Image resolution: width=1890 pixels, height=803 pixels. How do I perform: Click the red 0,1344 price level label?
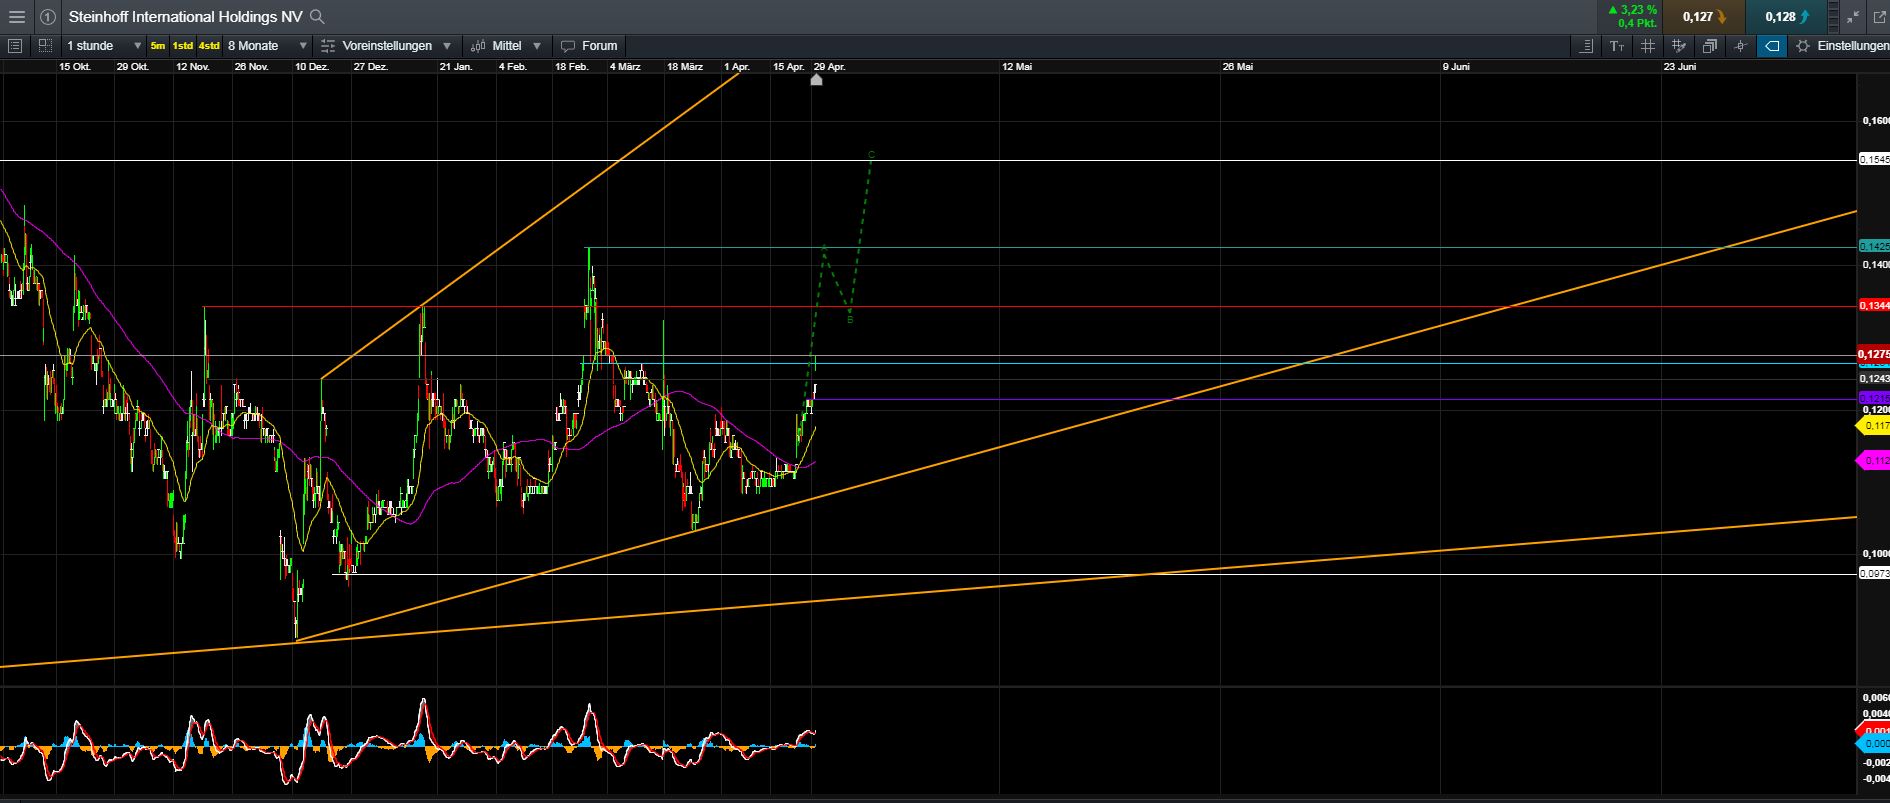point(1874,305)
